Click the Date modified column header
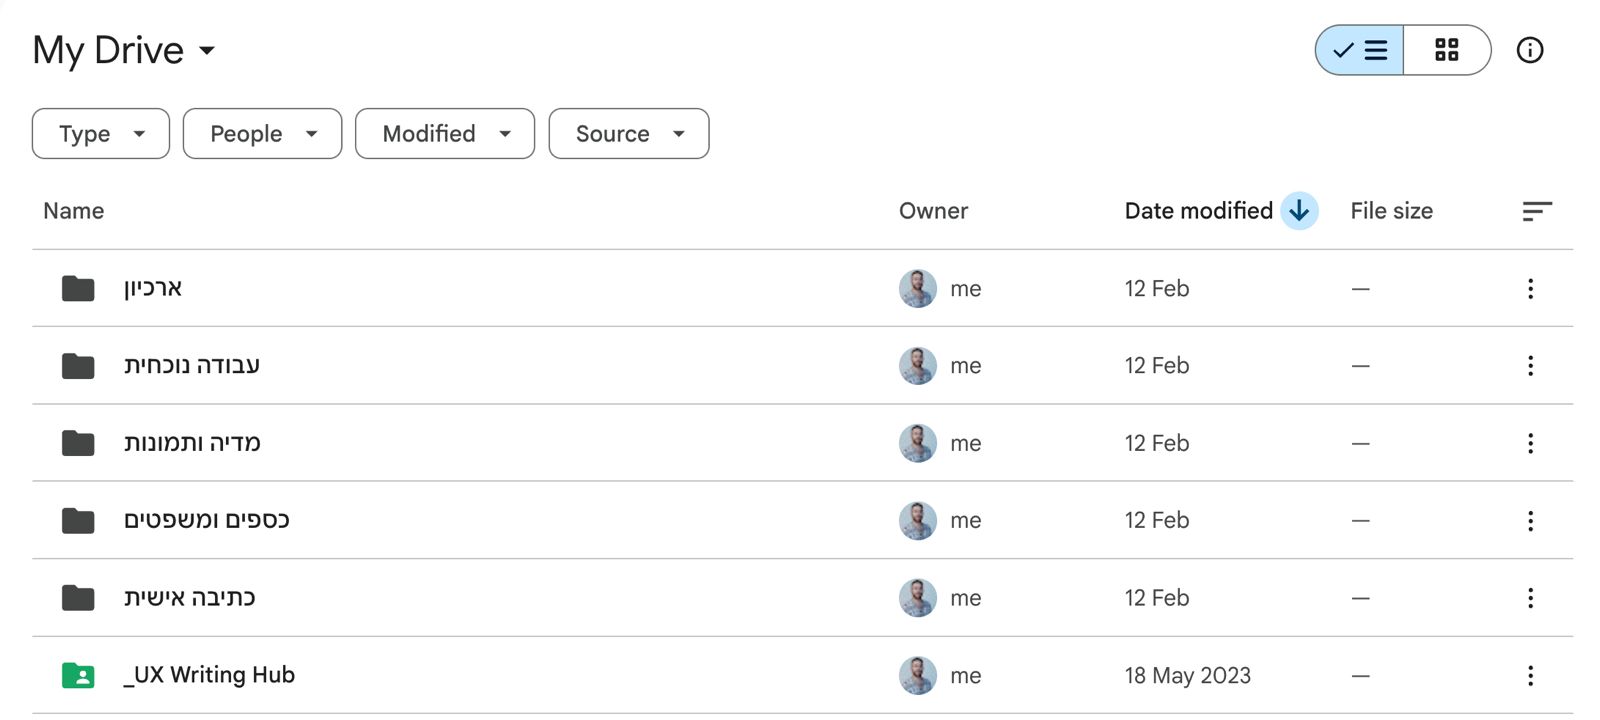Viewport: 1600px width, 720px height. [1198, 211]
